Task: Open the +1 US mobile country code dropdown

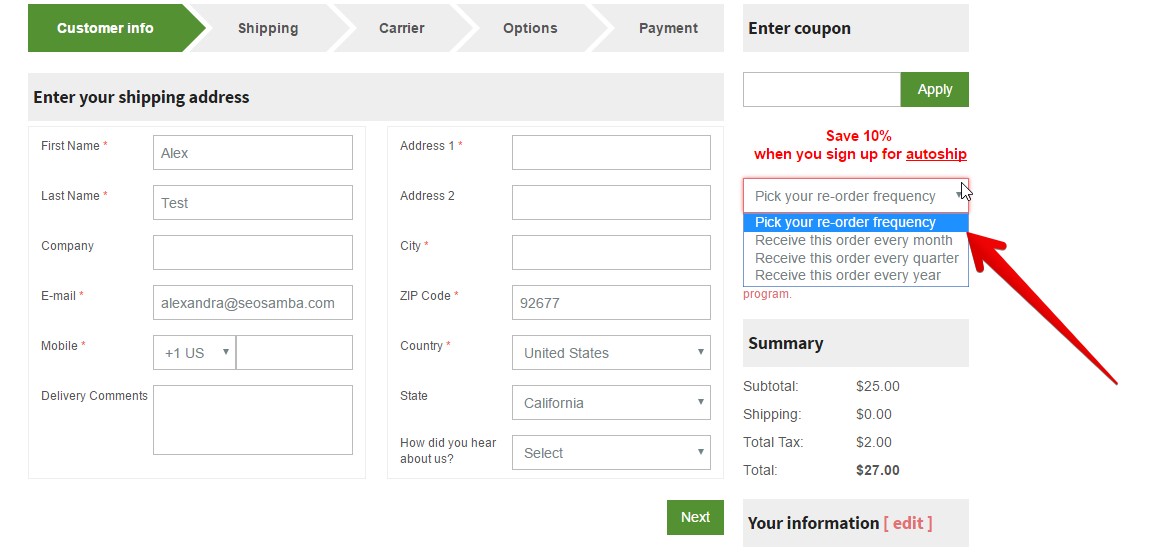Action: point(195,353)
